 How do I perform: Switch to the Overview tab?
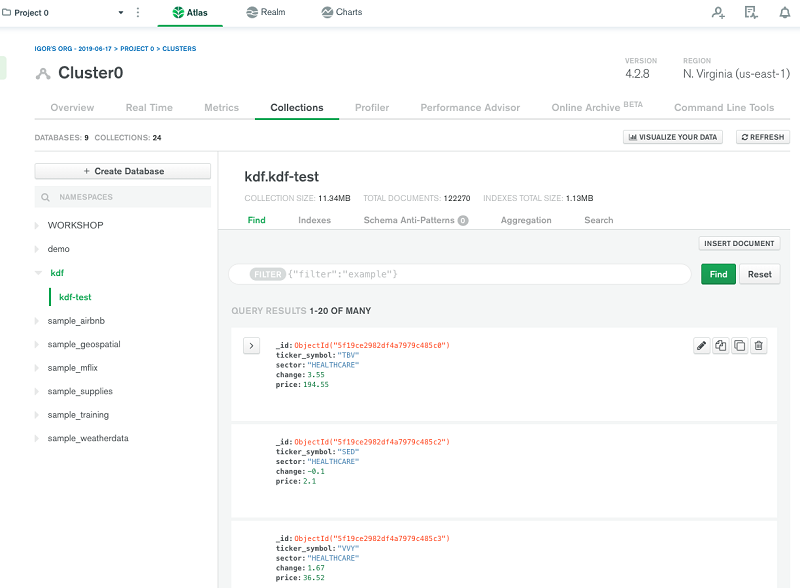point(72,108)
